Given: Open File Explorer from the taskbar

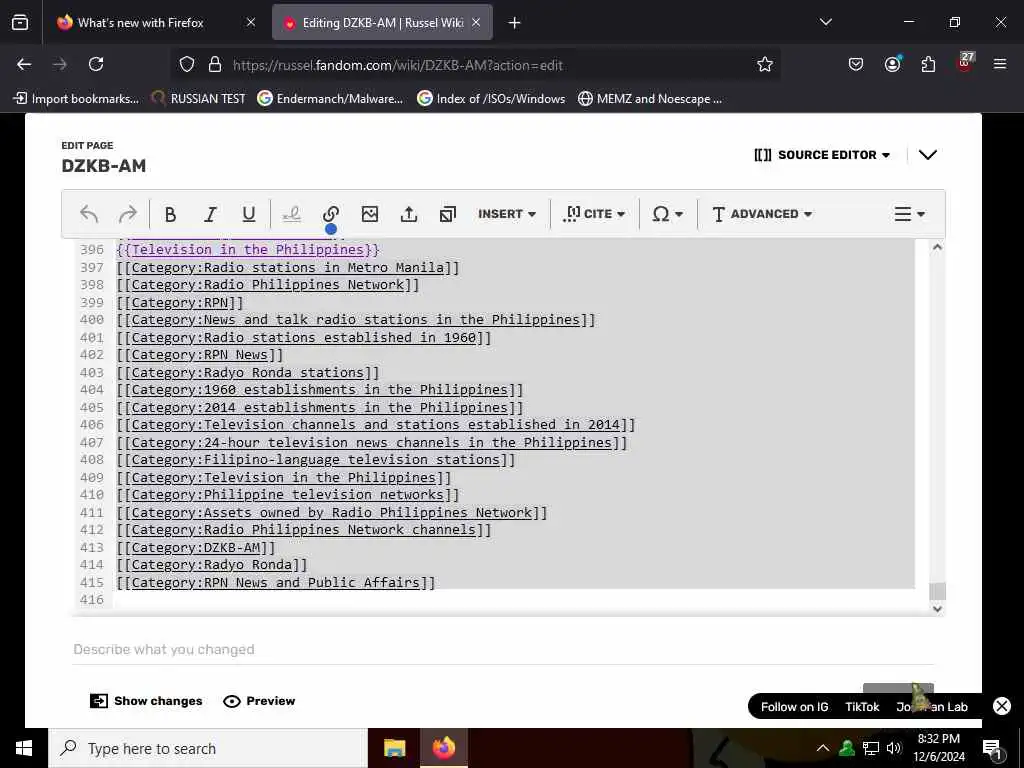Looking at the screenshot, I should tap(394, 748).
